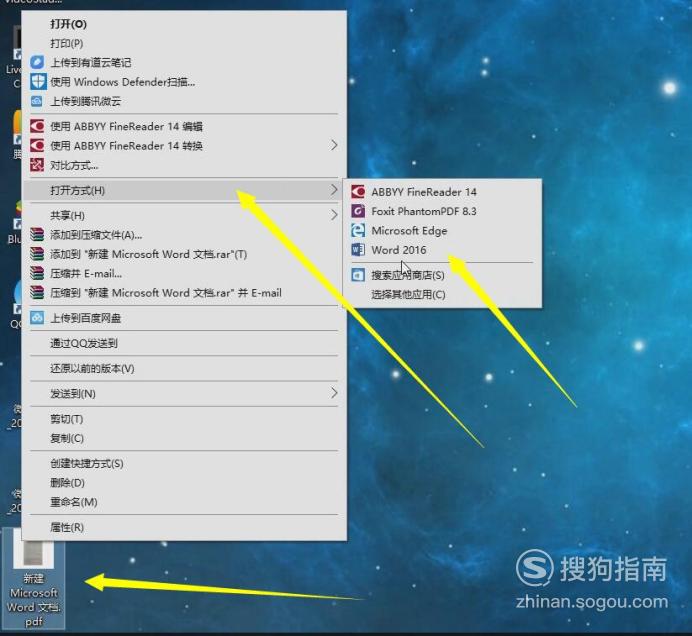Open the 打开方式(H) menu entry
The height and width of the screenshot is (636, 692).
(x=184, y=190)
